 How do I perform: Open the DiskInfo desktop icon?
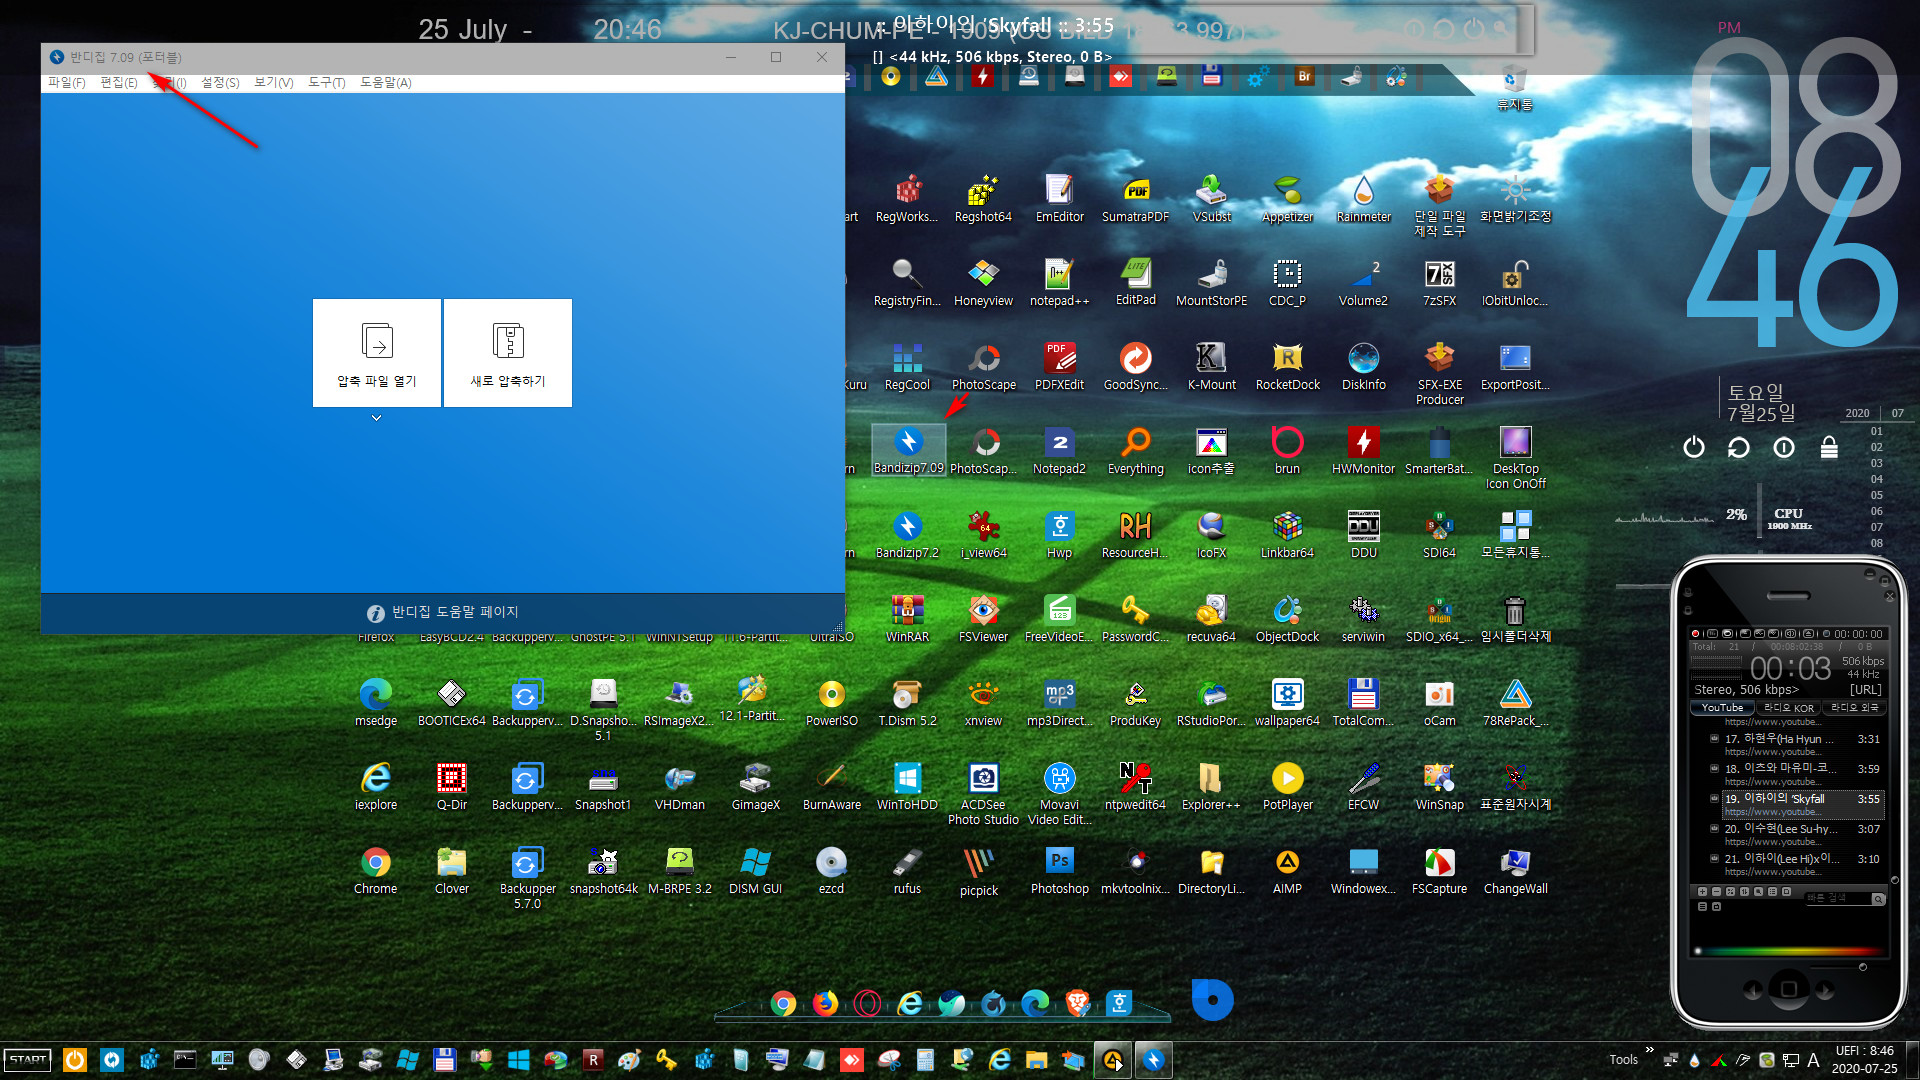1363,367
